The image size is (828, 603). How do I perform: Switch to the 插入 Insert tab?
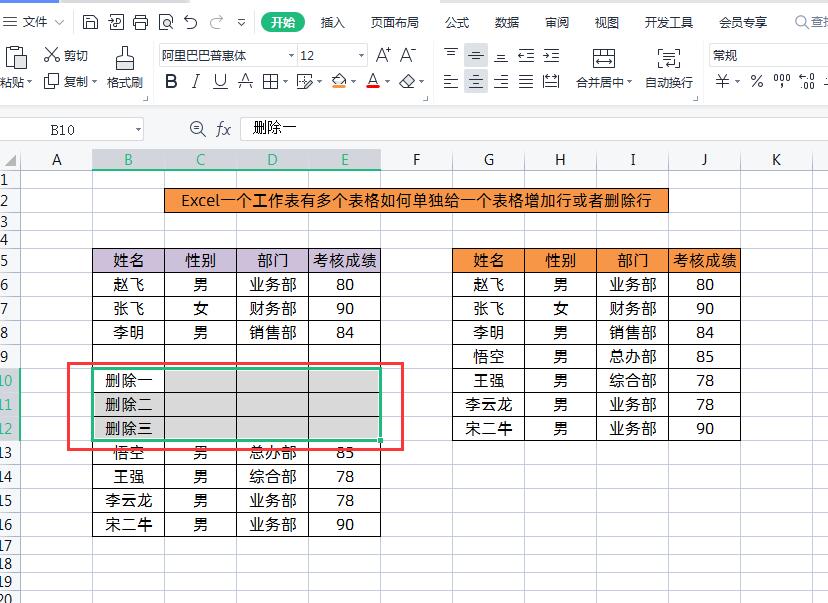[333, 22]
